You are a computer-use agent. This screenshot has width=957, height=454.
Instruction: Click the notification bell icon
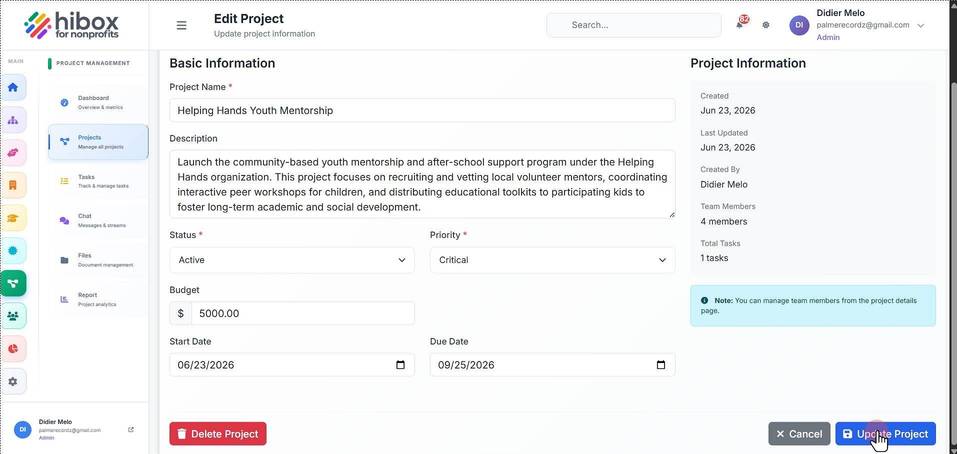pyautogui.click(x=740, y=25)
